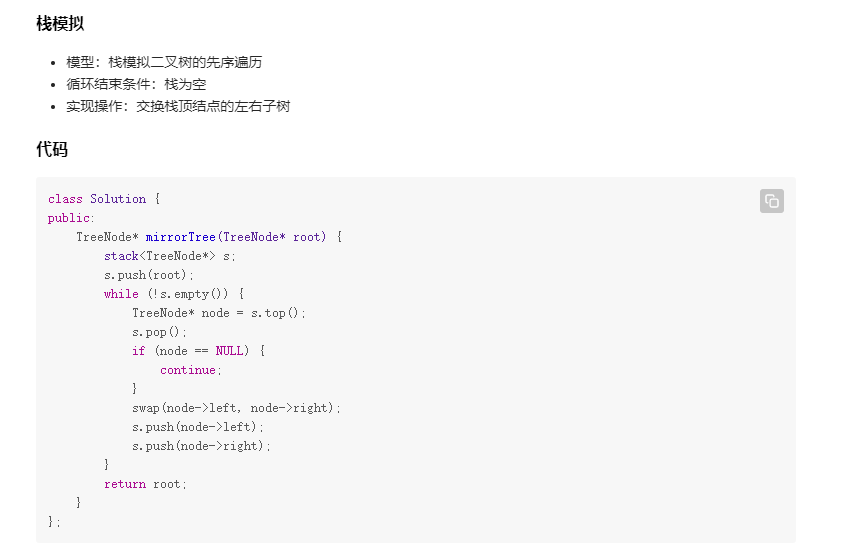Click the mirrorTree function name
This screenshot has width=853, height=550.
tap(181, 237)
